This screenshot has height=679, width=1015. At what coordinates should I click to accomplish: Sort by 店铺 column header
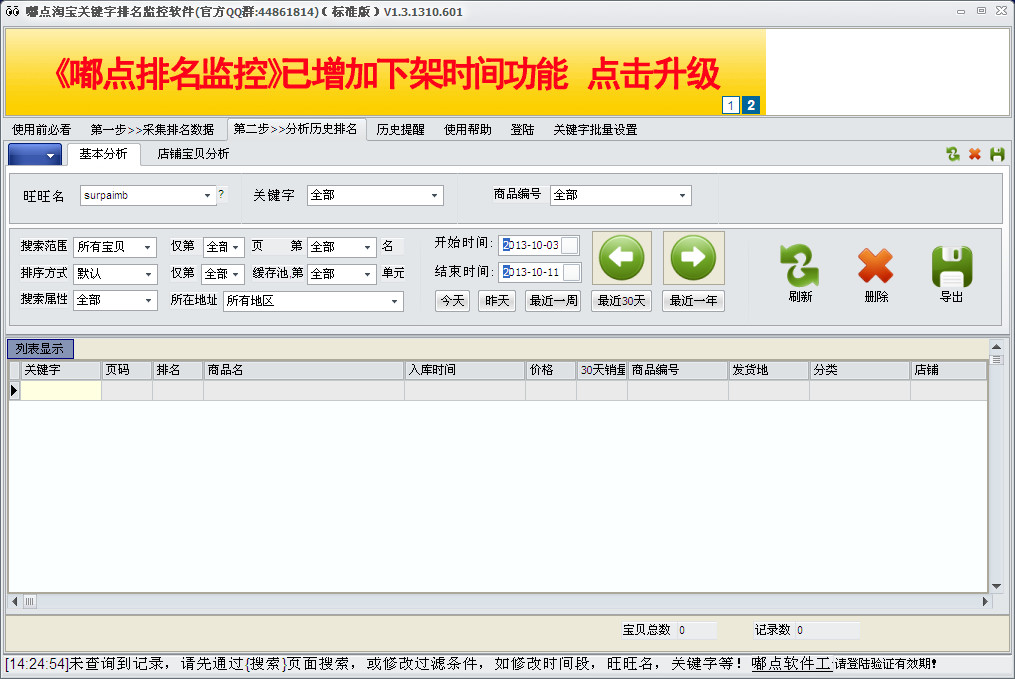tap(948, 370)
